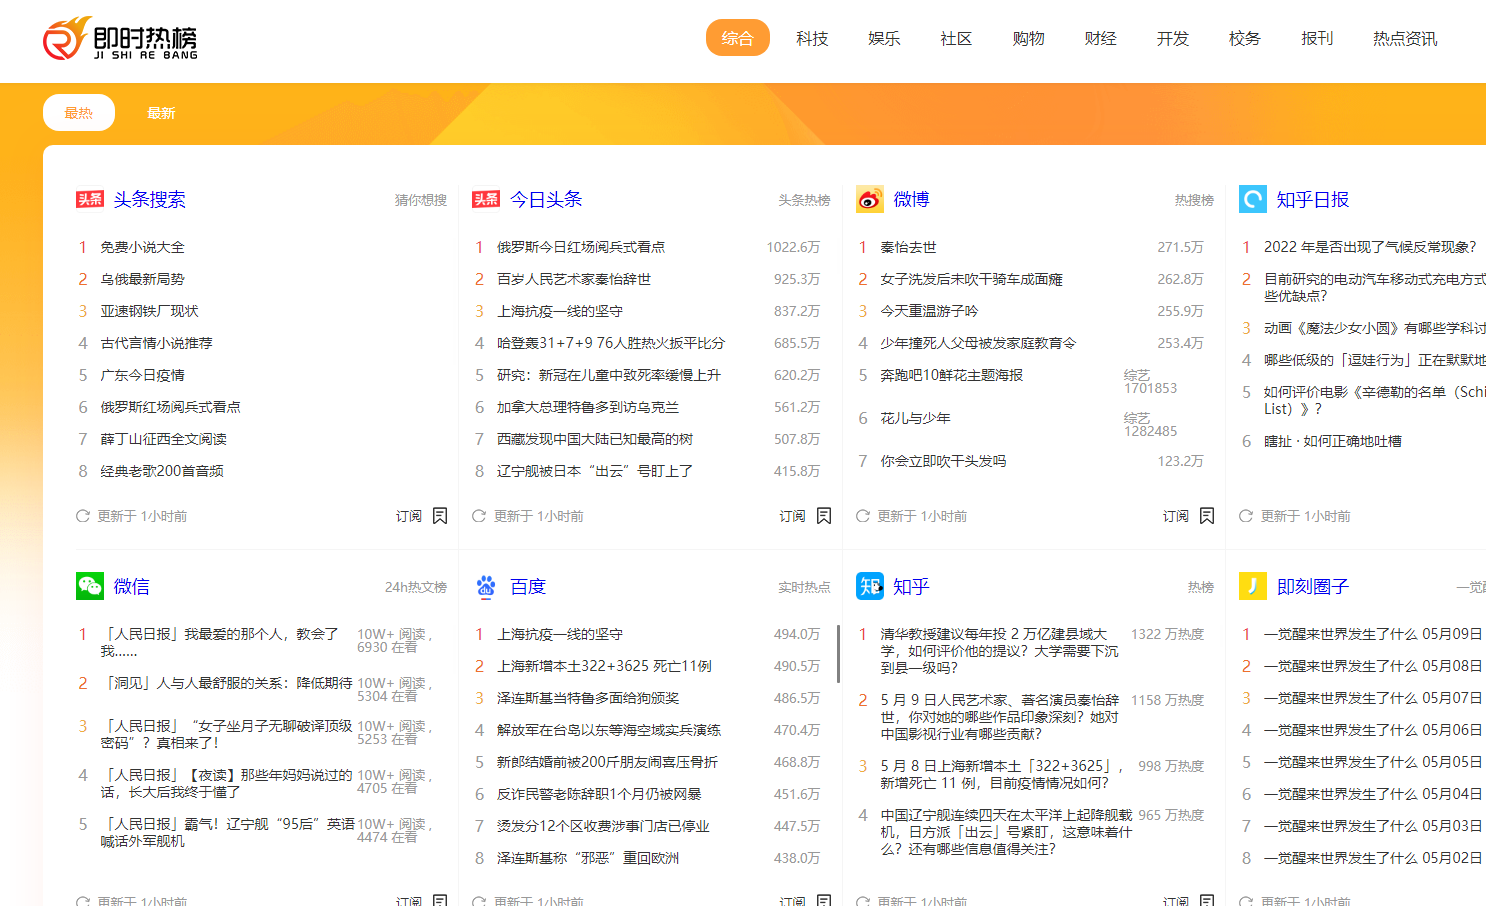Select the 综合 category tab

(738, 38)
